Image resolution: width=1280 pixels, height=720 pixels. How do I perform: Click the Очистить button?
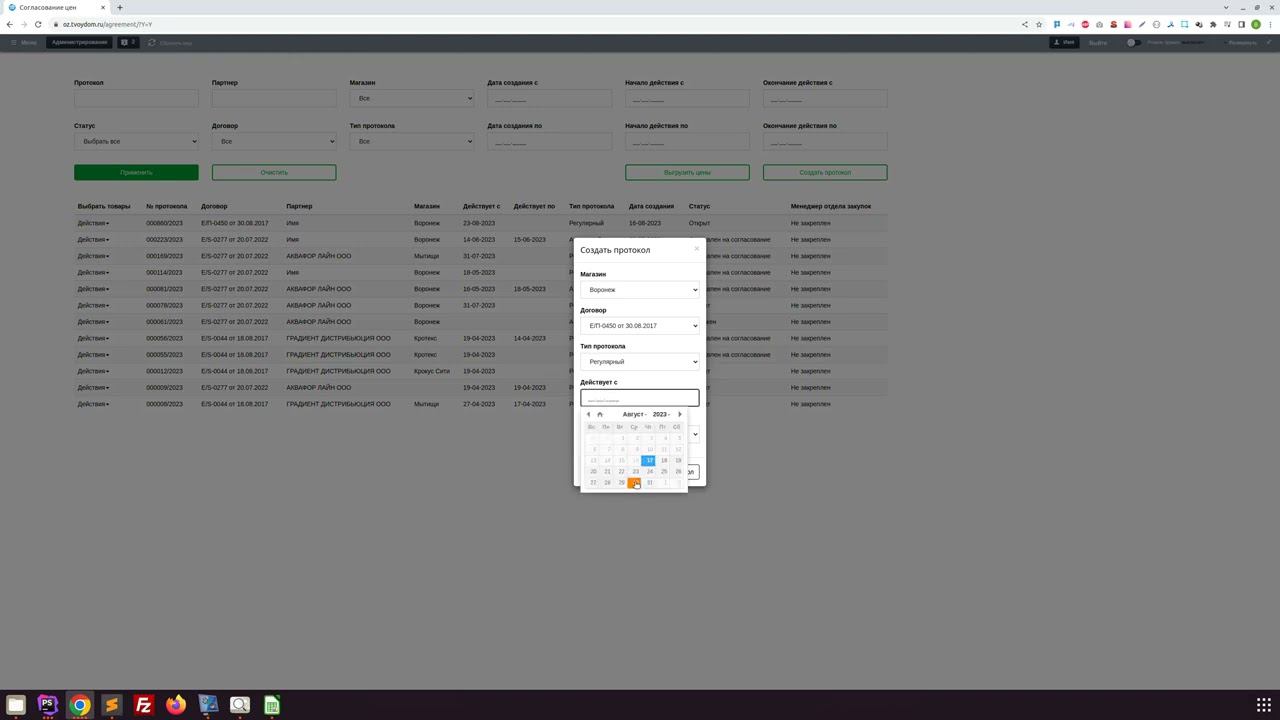(x=274, y=172)
